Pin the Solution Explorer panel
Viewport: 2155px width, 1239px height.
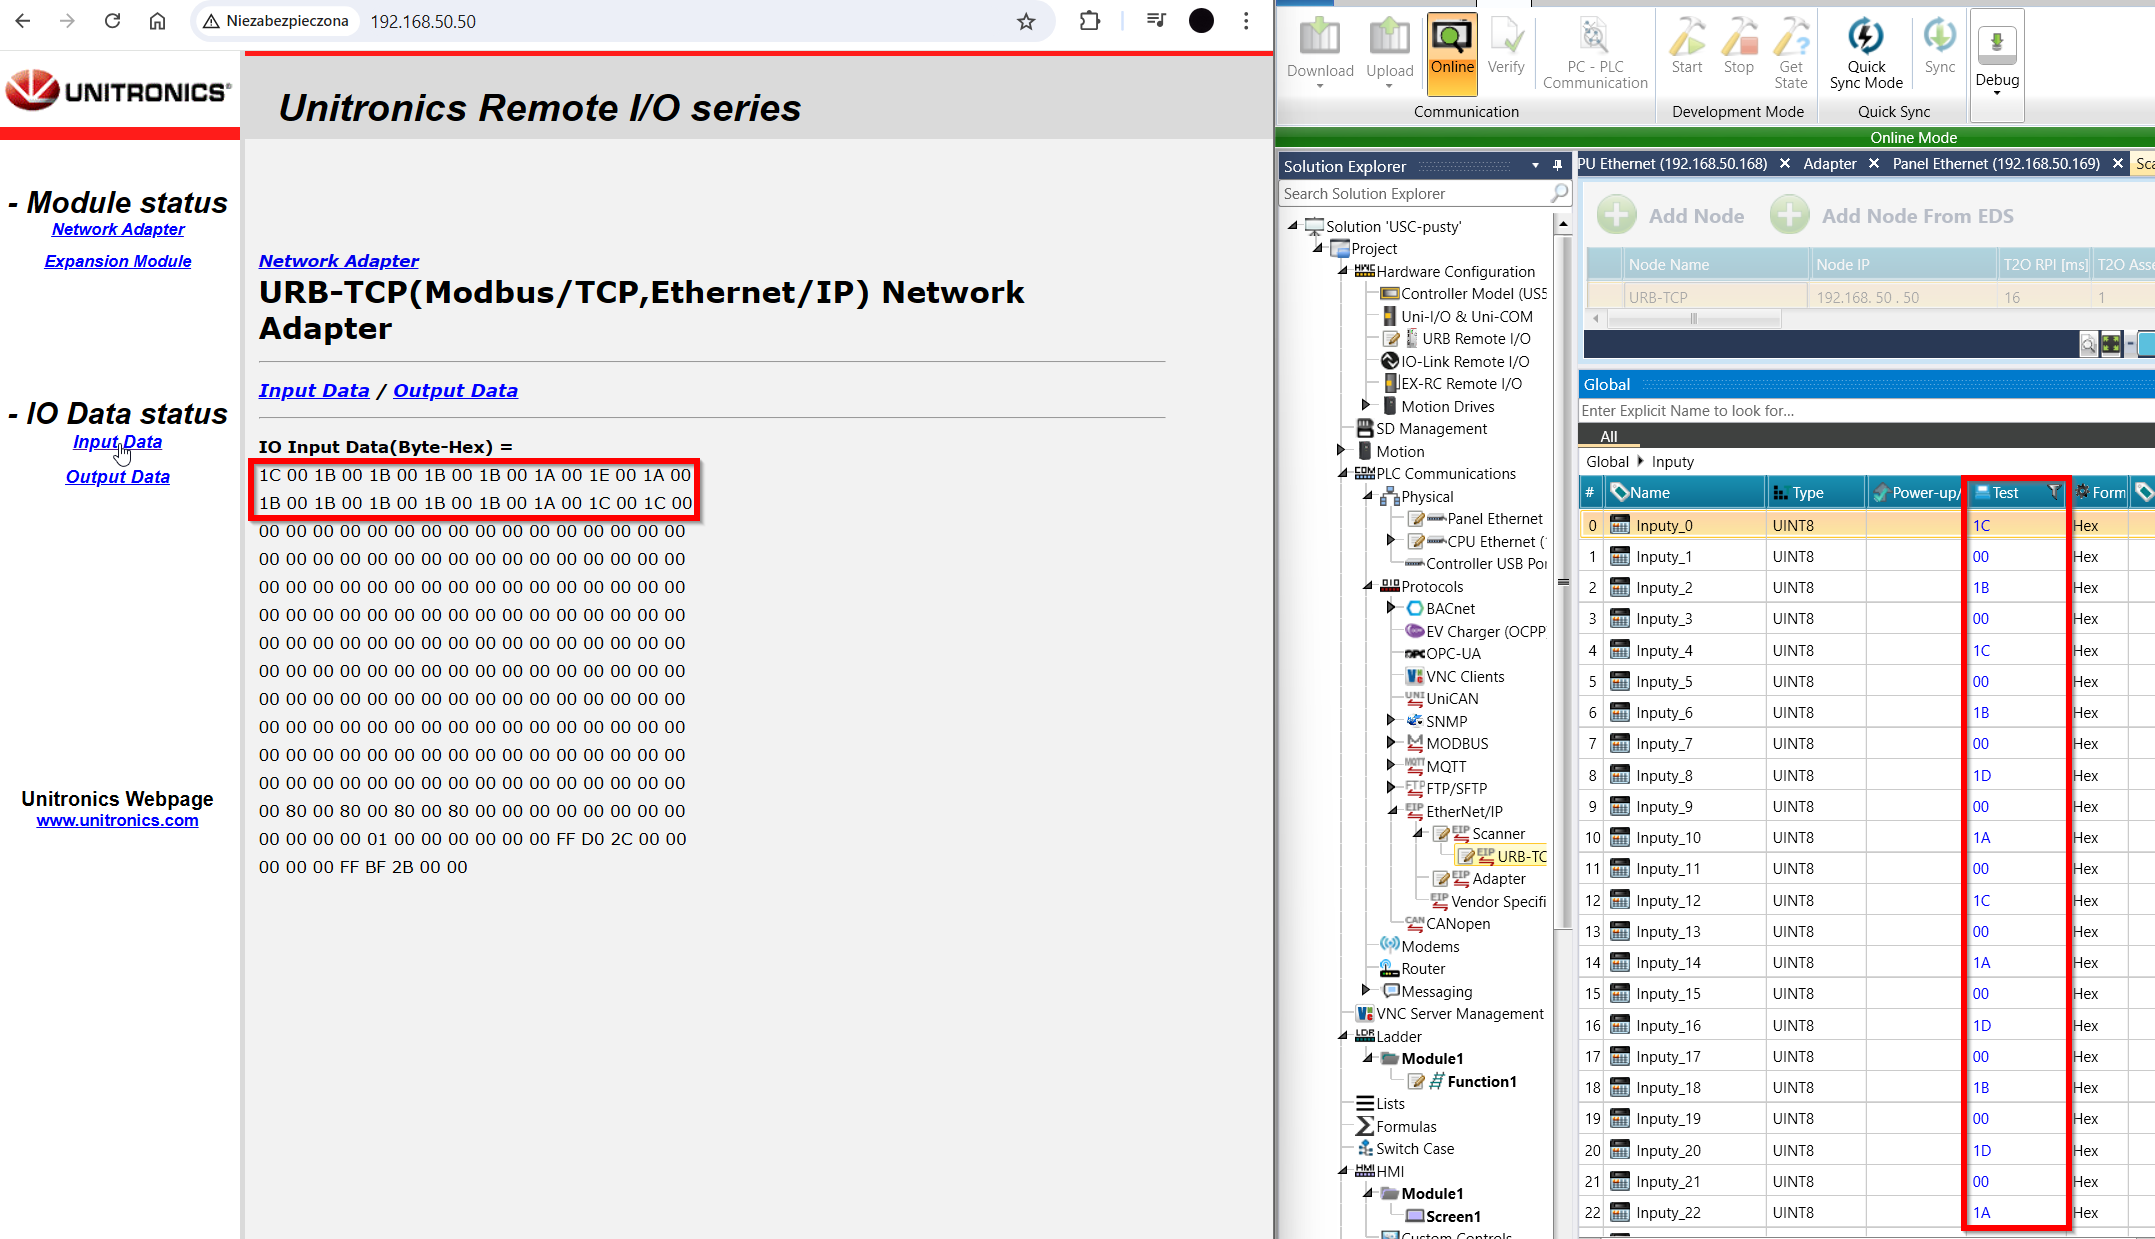click(x=1557, y=166)
